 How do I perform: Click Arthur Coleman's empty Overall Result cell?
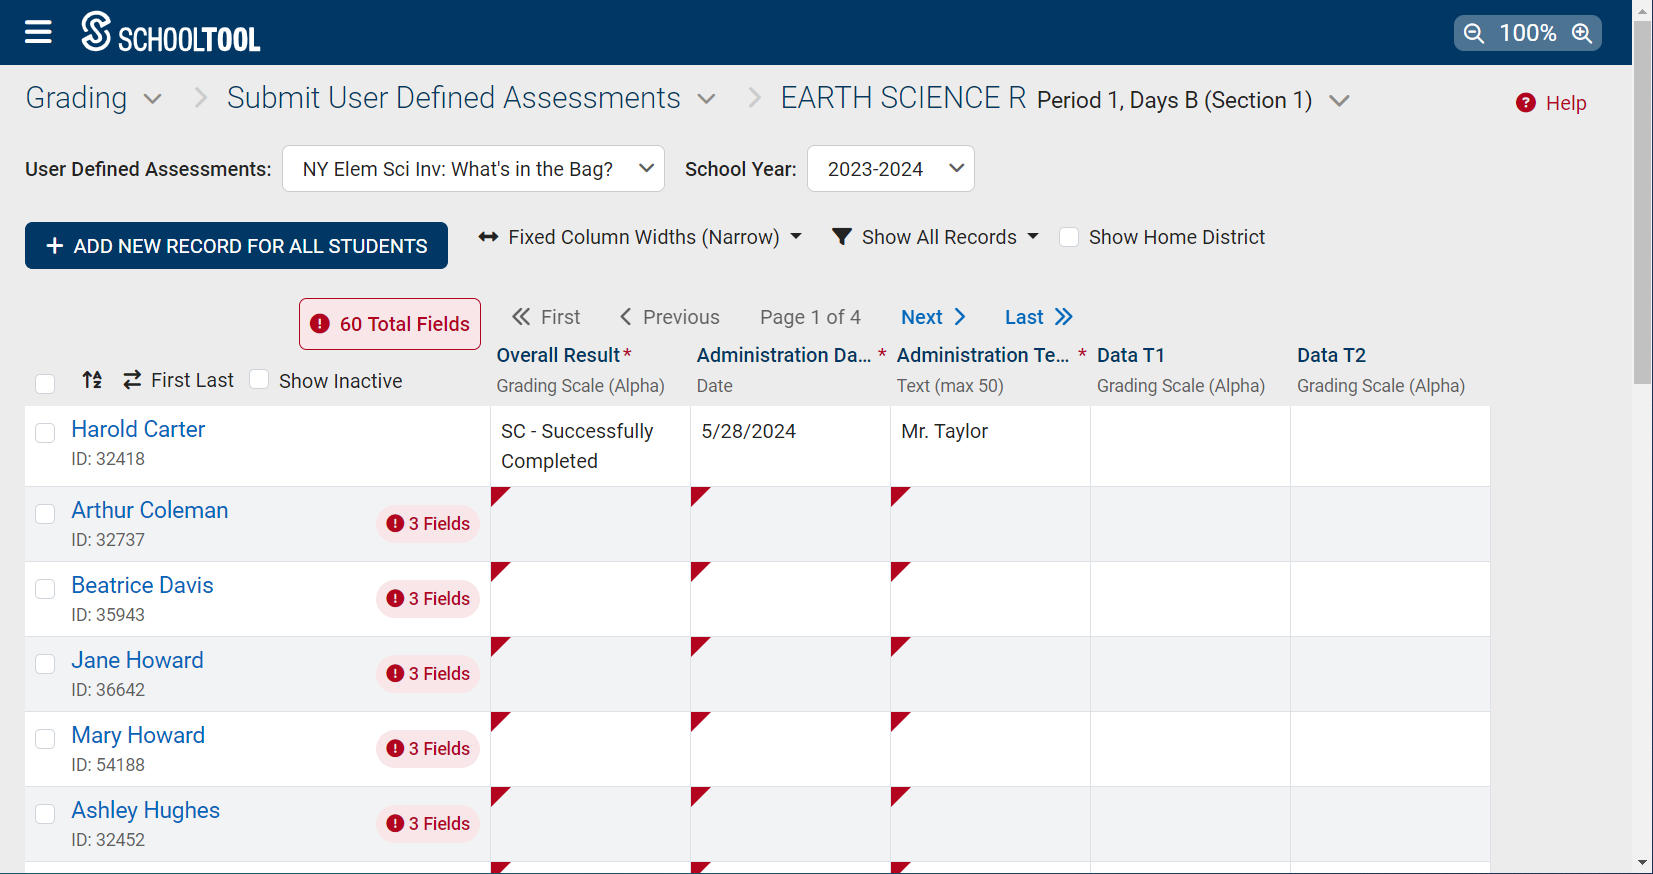point(590,524)
